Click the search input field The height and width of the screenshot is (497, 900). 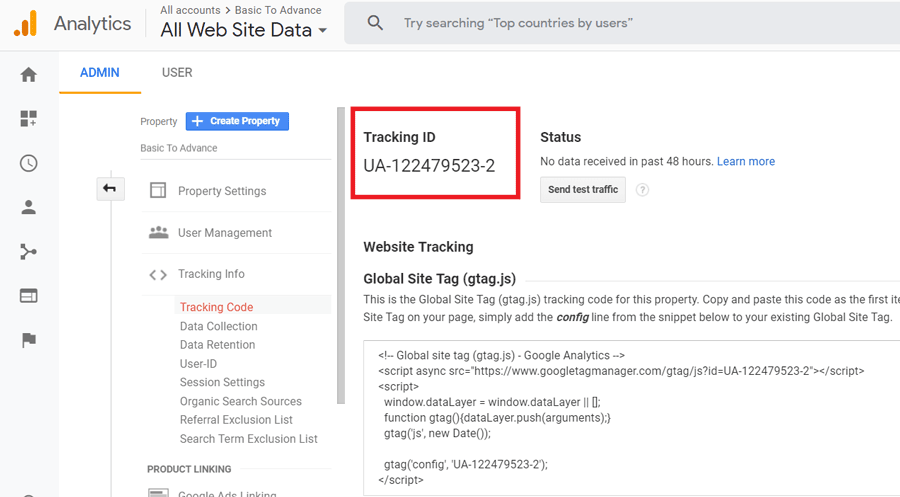tap(622, 23)
